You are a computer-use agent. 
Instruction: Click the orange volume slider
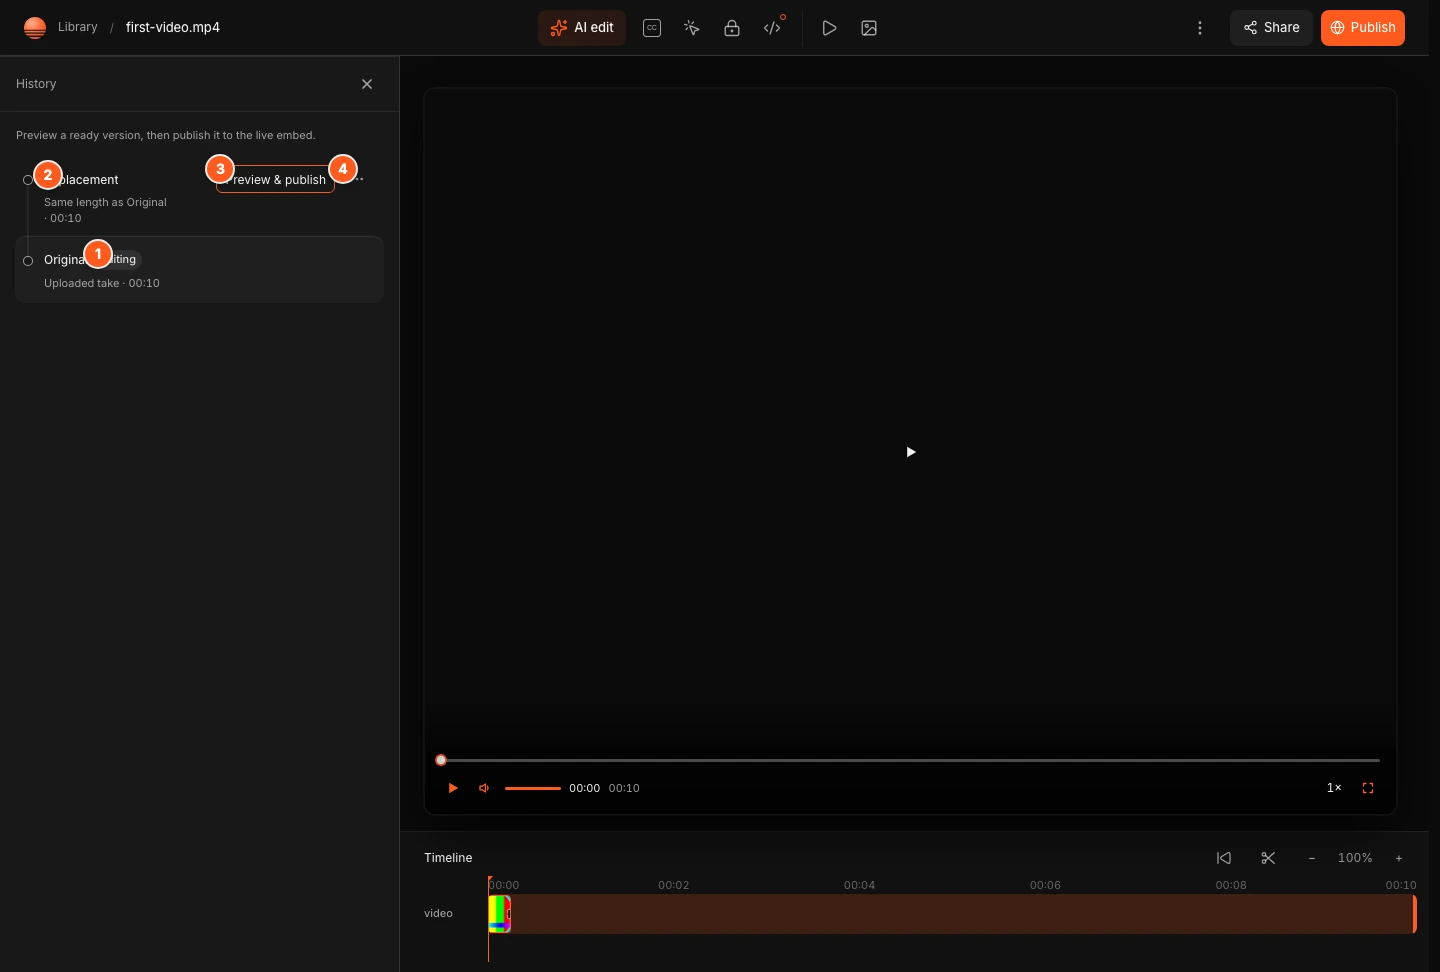(x=532, y=788)
